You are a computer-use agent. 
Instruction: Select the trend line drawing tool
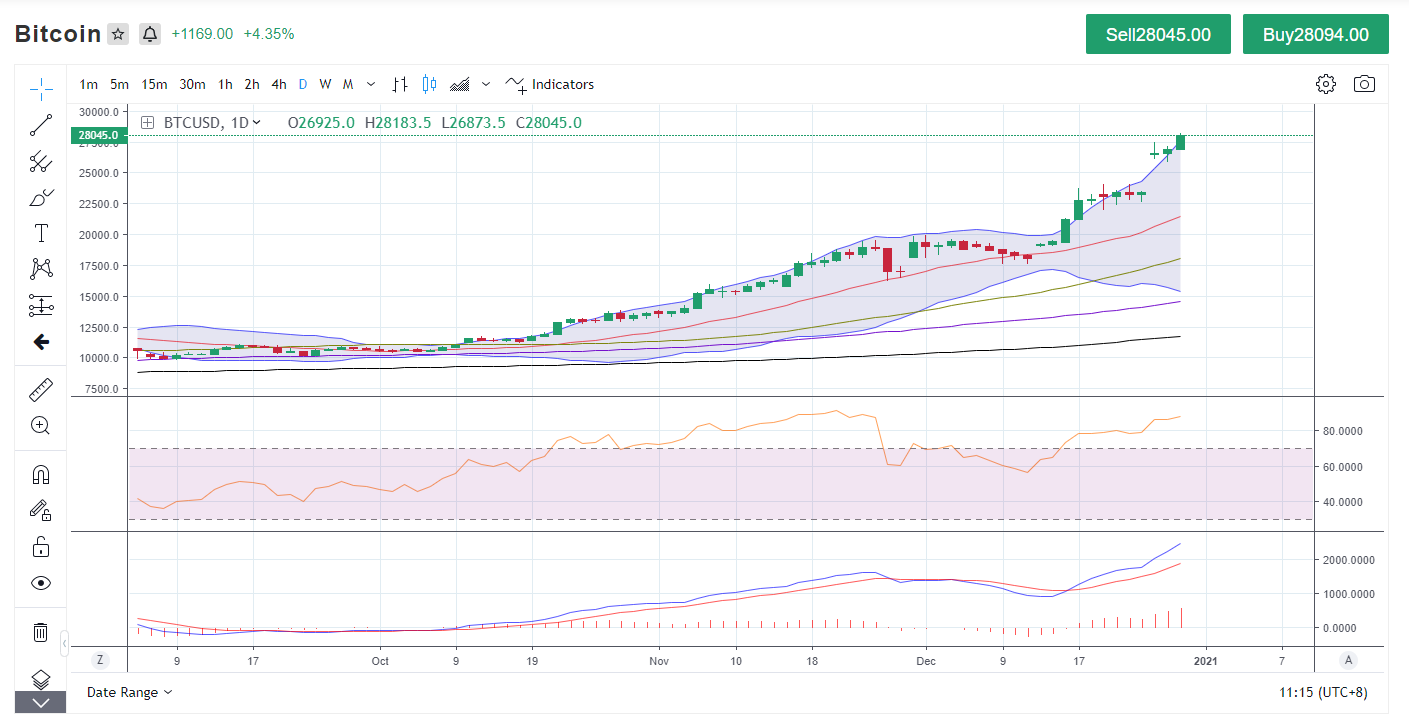(x=41, y=125)
